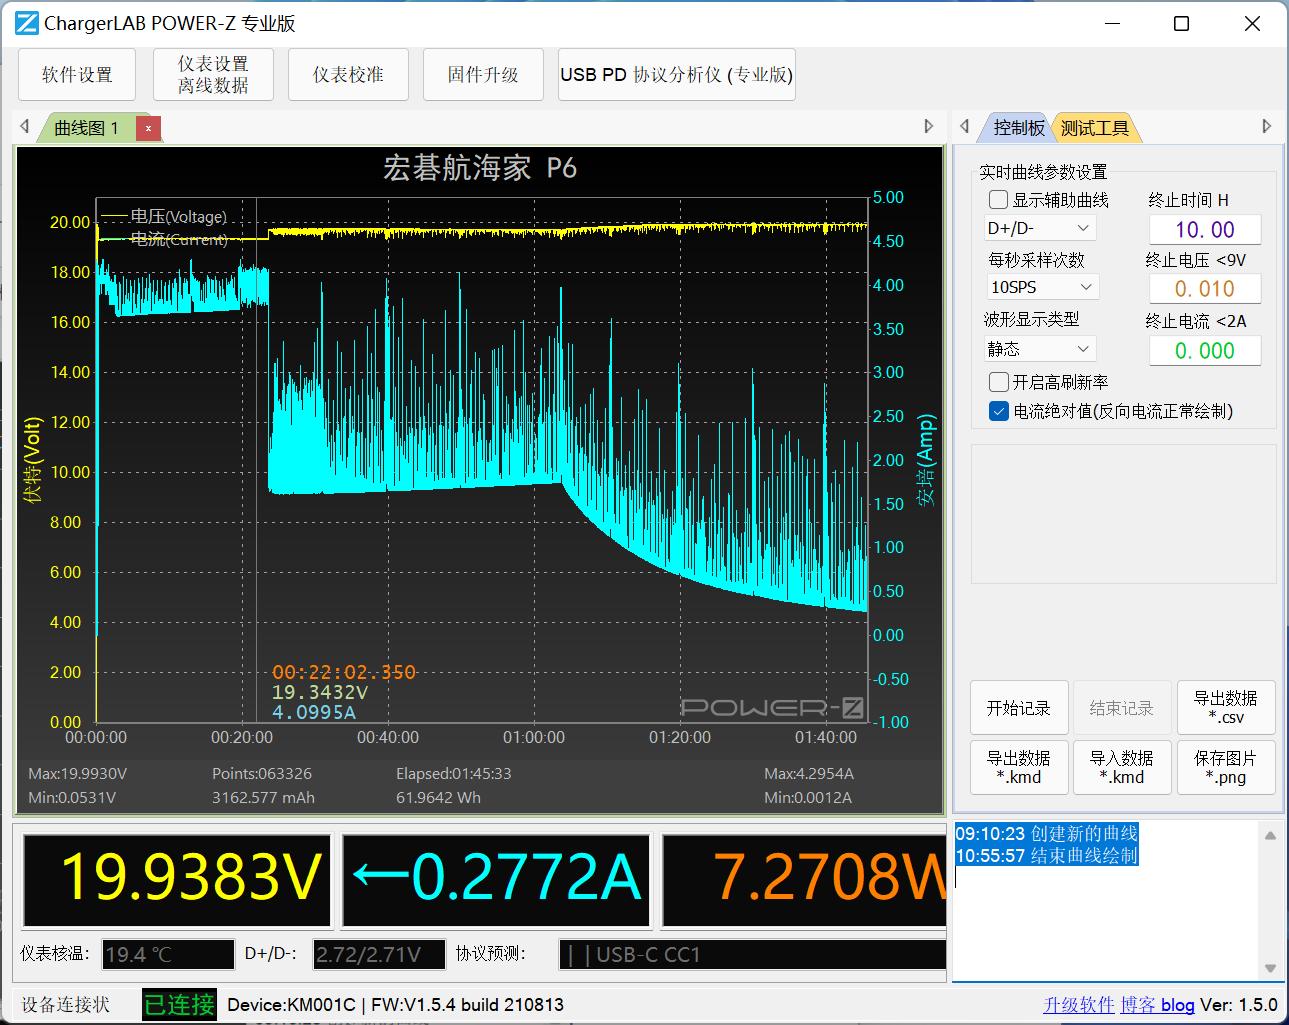Viewport: 1289px width, 1025px height.
Task: Save the chart image using 保存图片 *.png
Action: tap(1226, 767)
